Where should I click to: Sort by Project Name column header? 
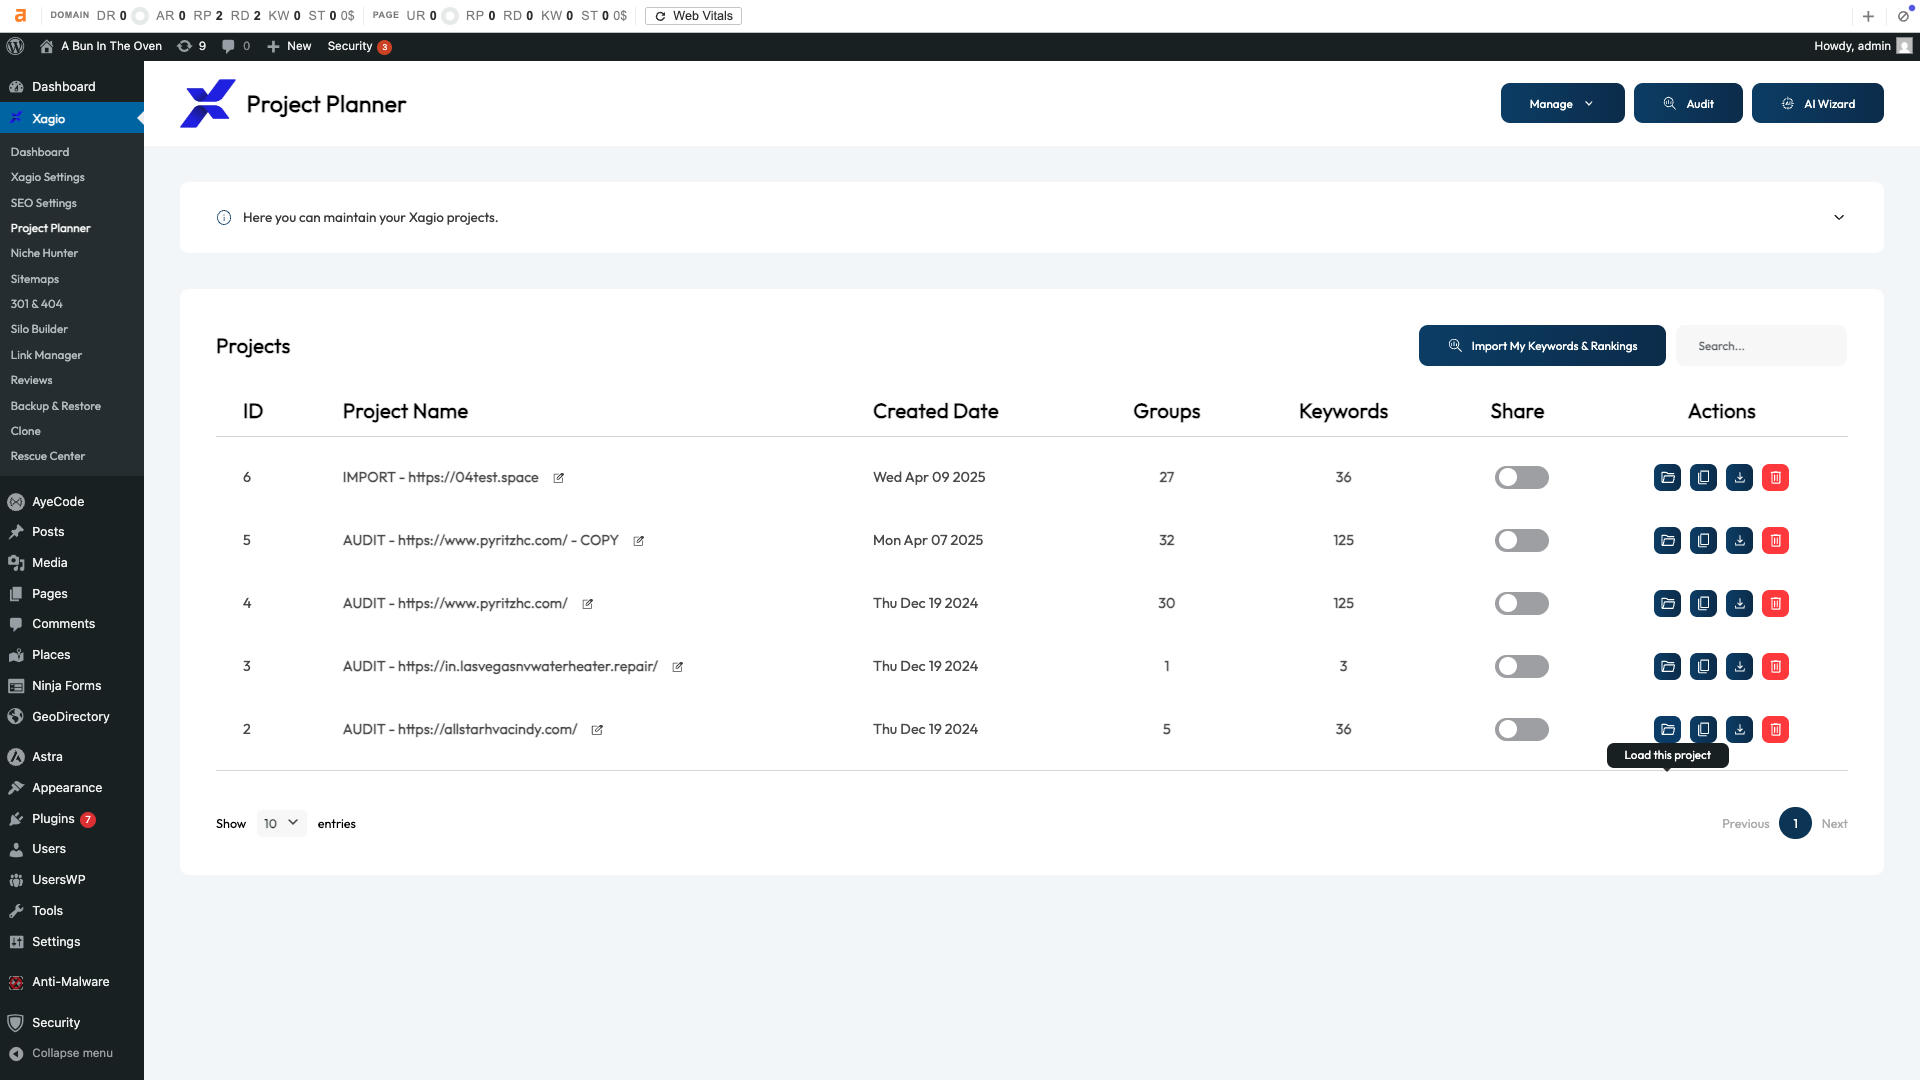[x=405, y=411]
